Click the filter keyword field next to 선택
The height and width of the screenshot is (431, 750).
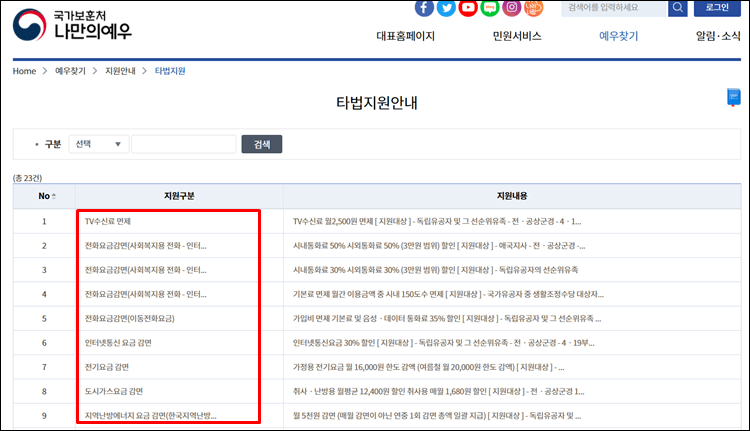coord(184,144)
